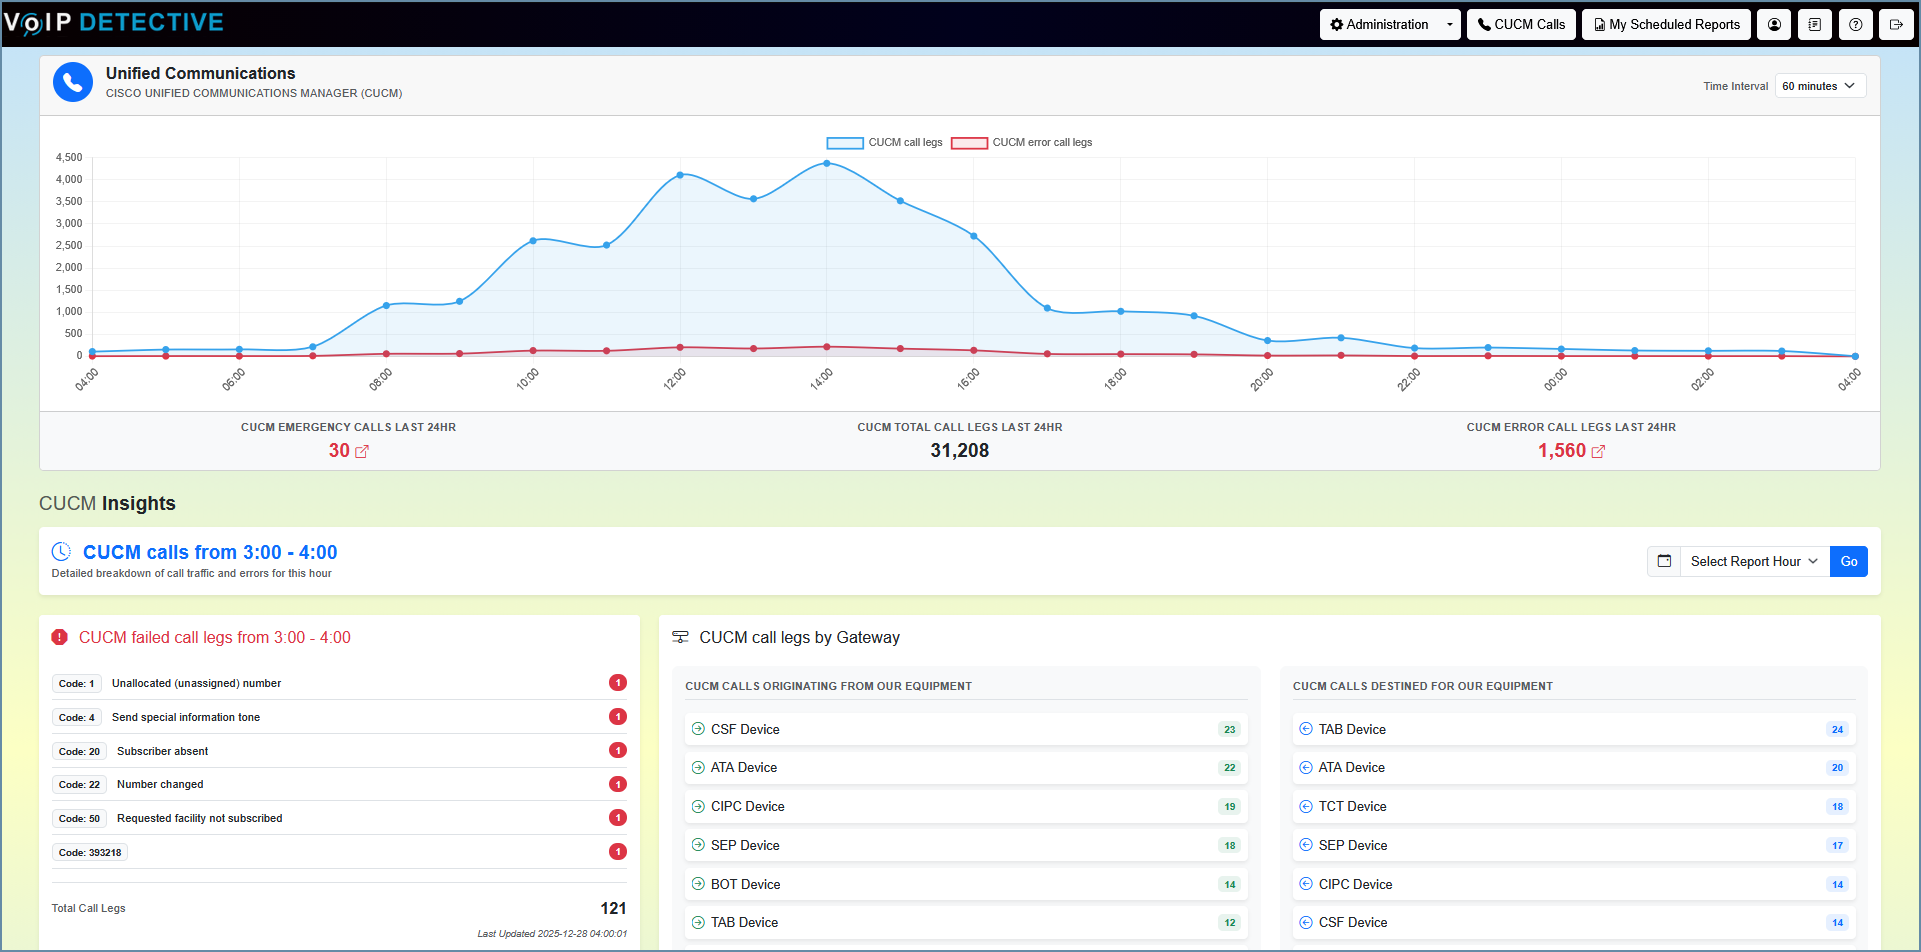Click the logout icon in header

point(1896,25)
